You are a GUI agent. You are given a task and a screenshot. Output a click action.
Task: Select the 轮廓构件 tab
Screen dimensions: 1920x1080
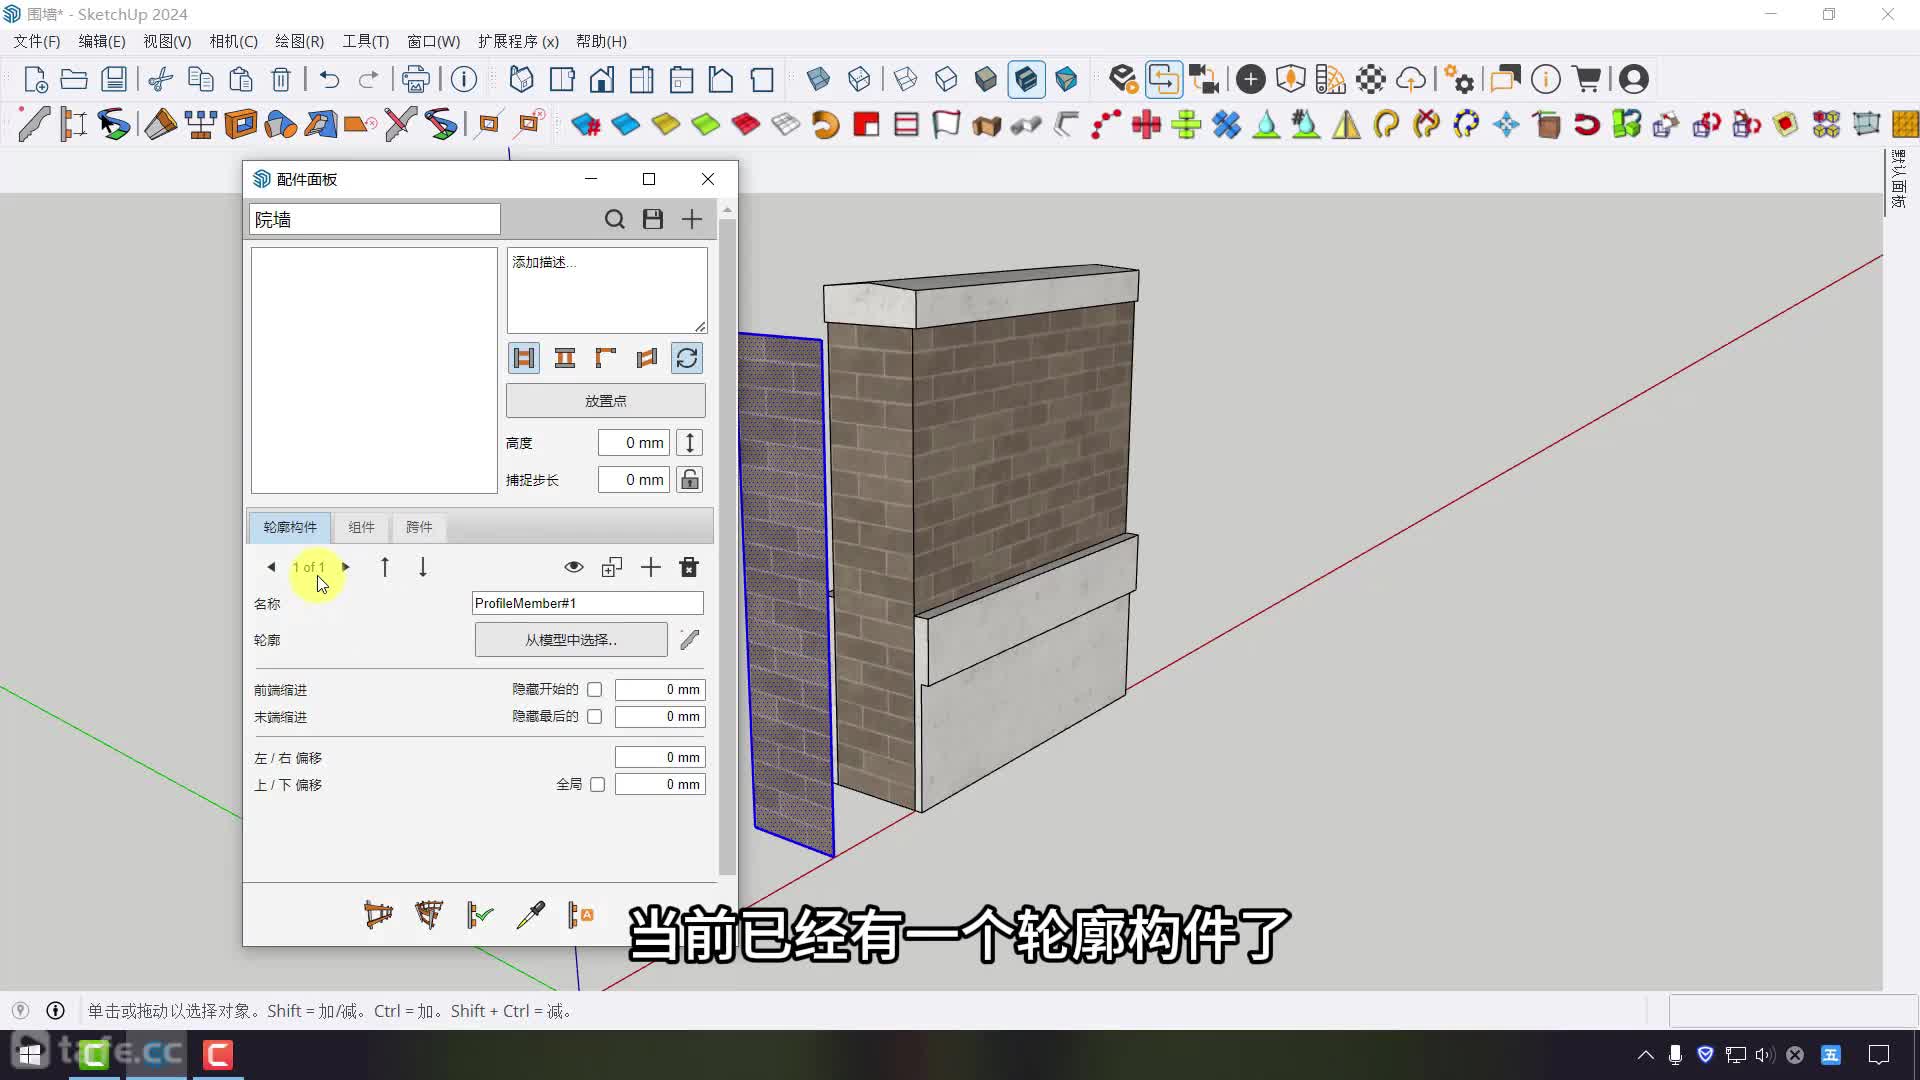coord(290,527)
